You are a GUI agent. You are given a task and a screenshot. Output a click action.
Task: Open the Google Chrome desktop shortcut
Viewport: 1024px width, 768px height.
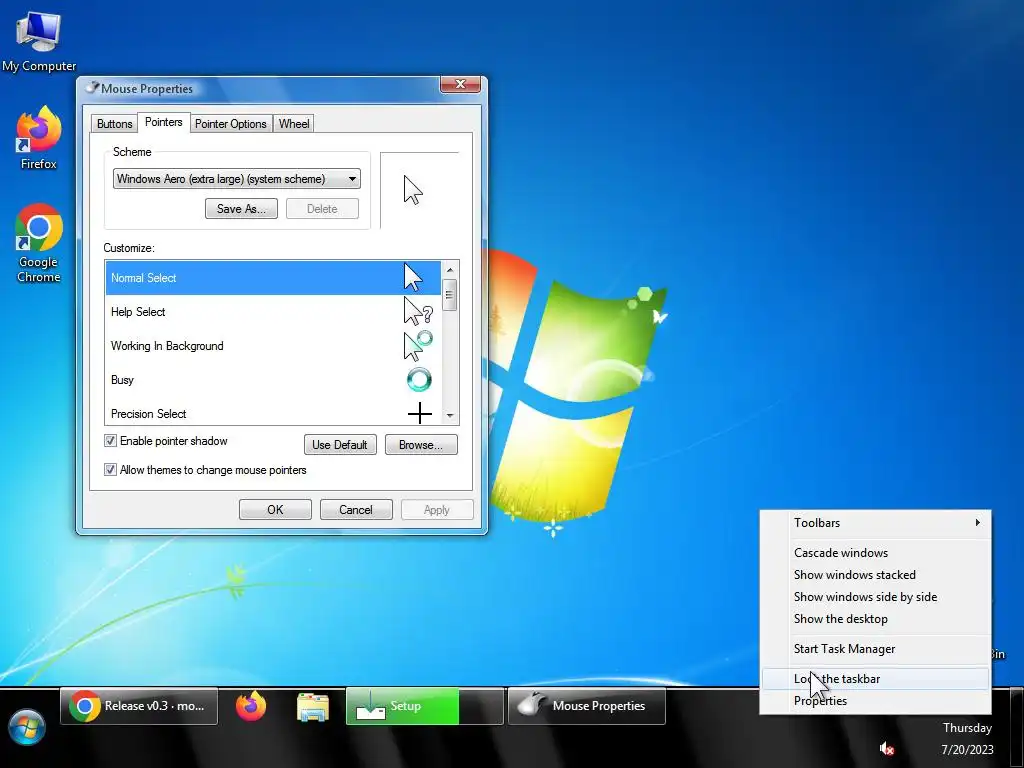39,243
